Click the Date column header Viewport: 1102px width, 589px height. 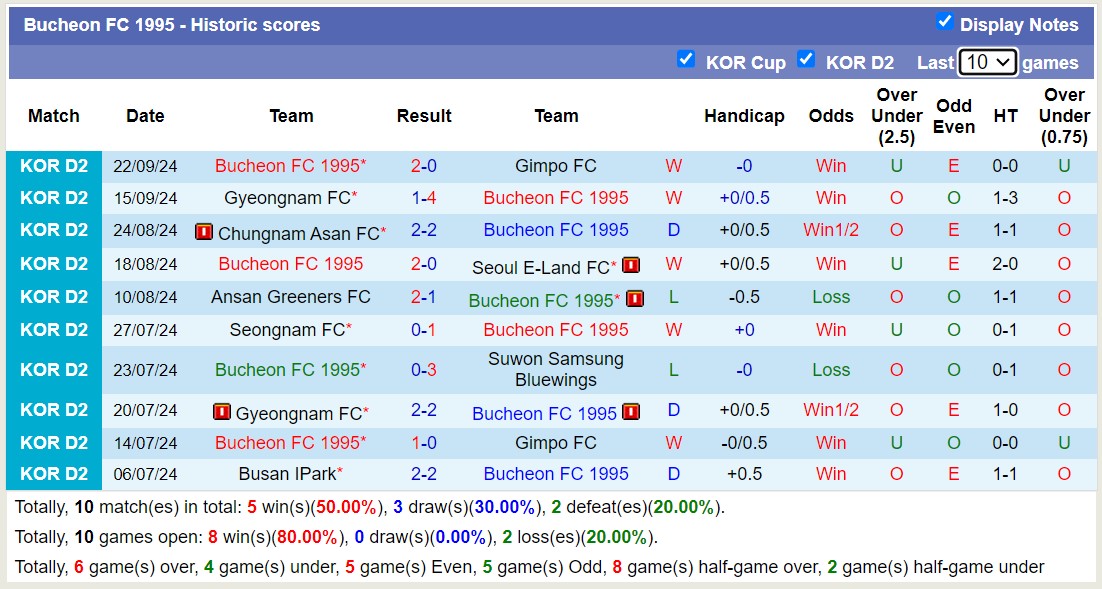tap(145, 116)
